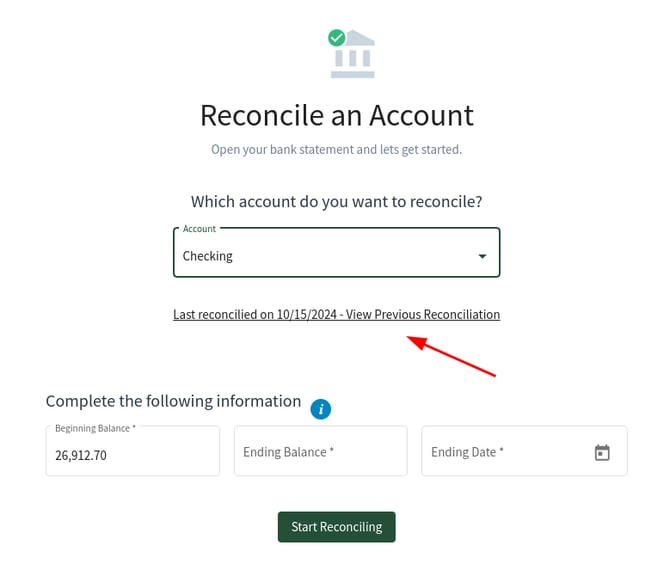Focus the Ending Balance field
670x570 pixels.
tap(320, 452)
